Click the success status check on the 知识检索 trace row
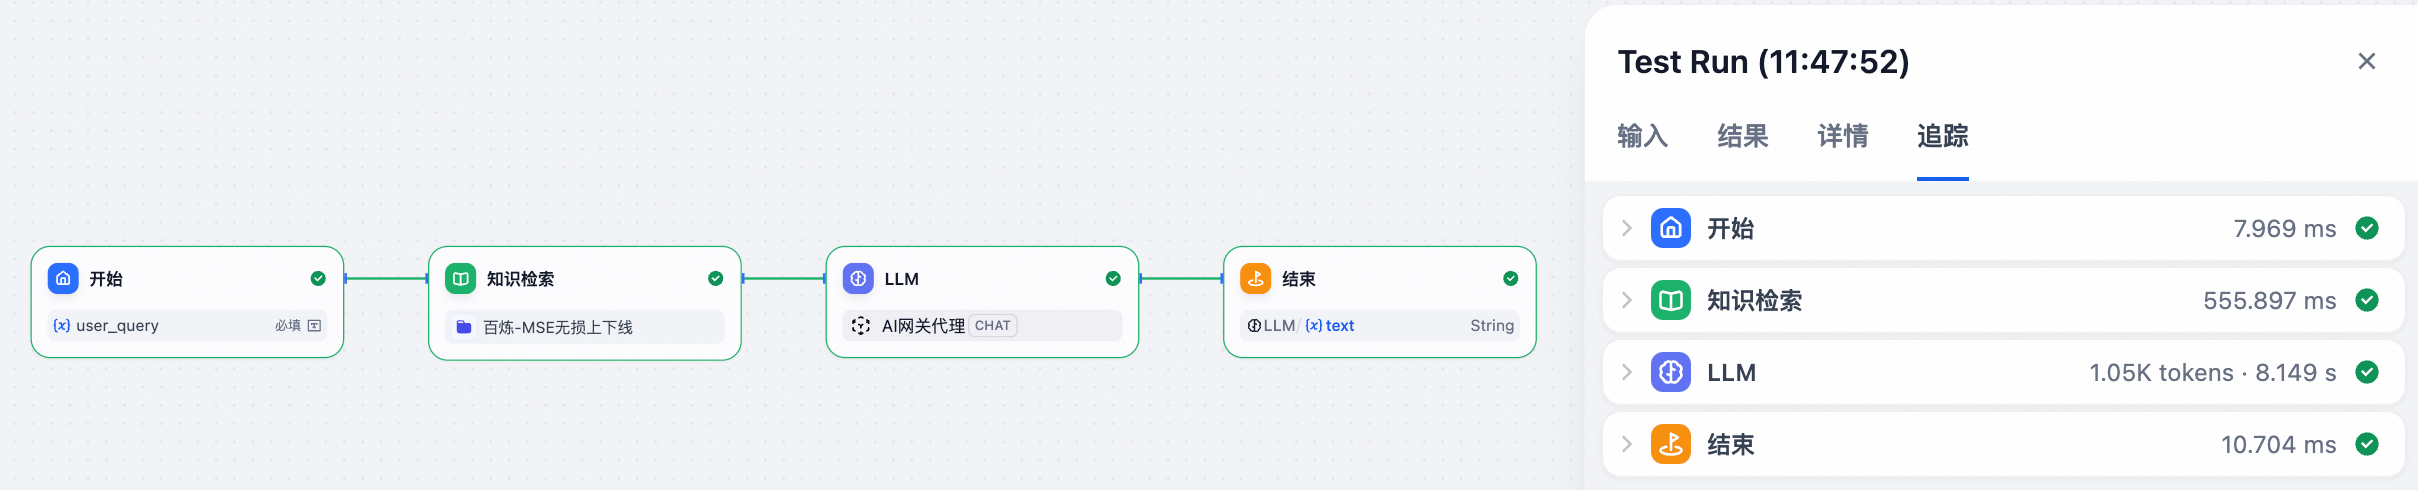 pos(2366,300)
